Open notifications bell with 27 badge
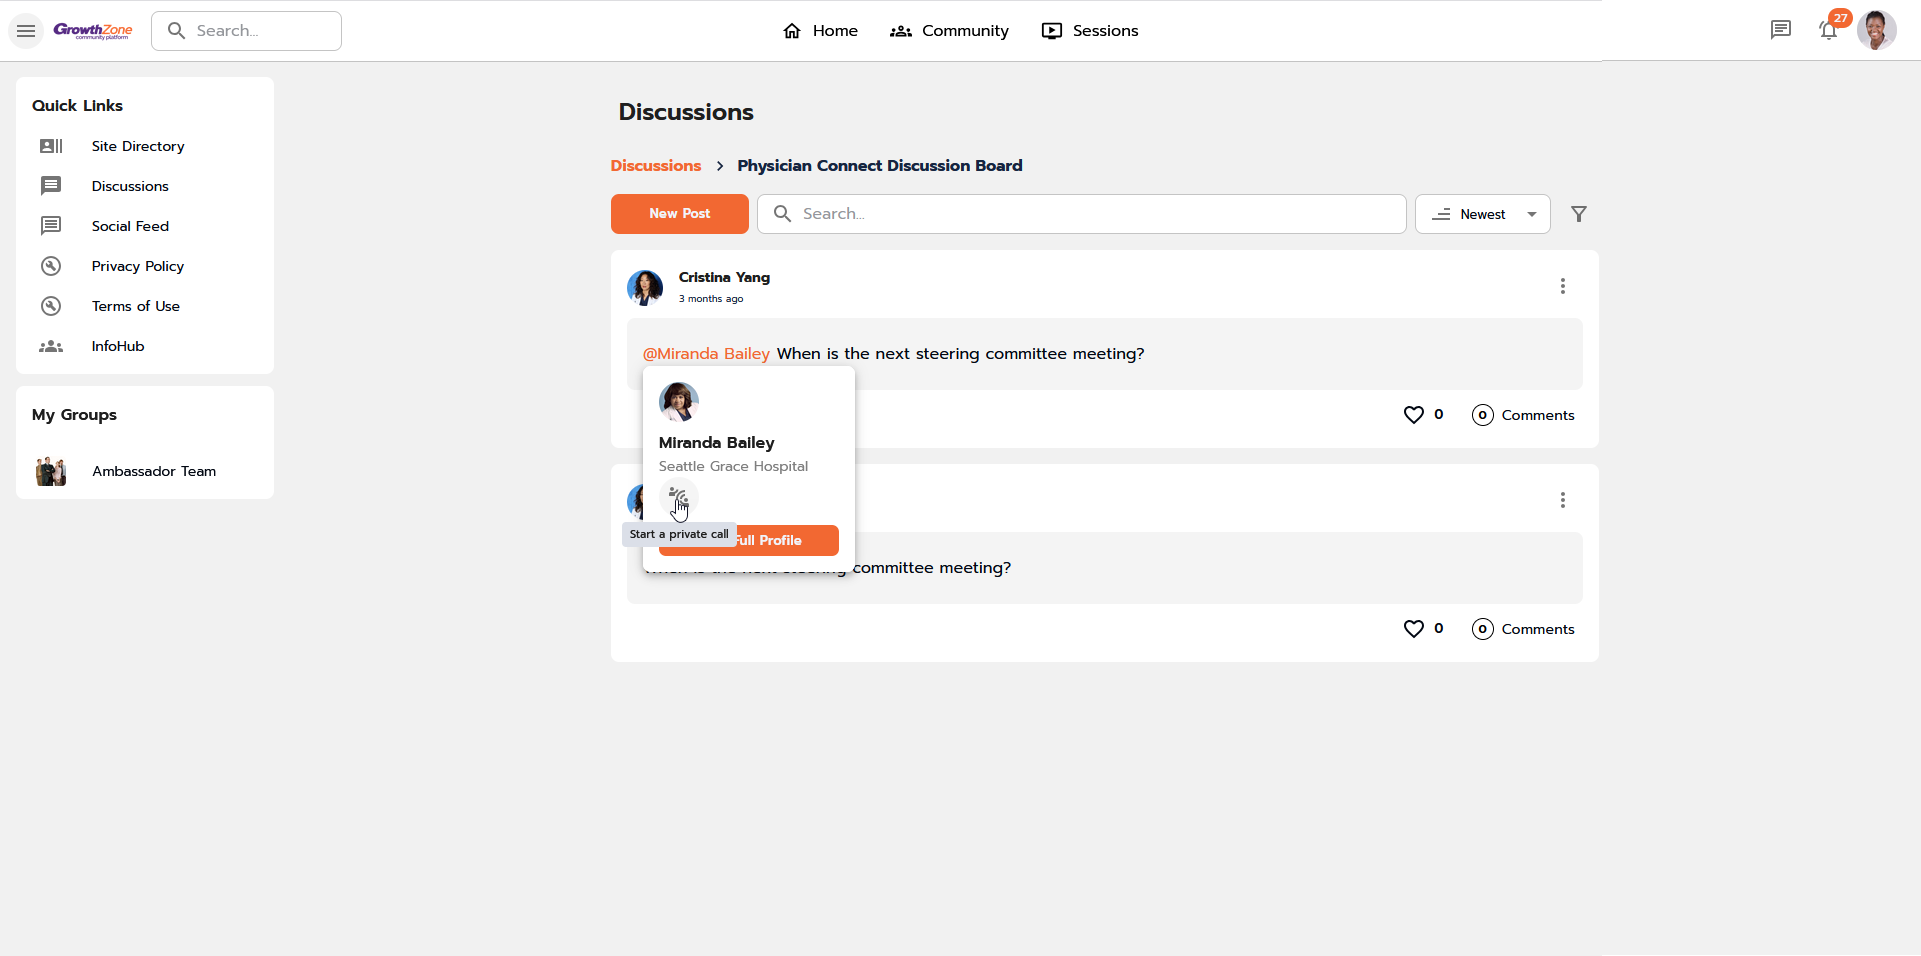This screenshot has height=956, width=1921. pos(1828,30)
